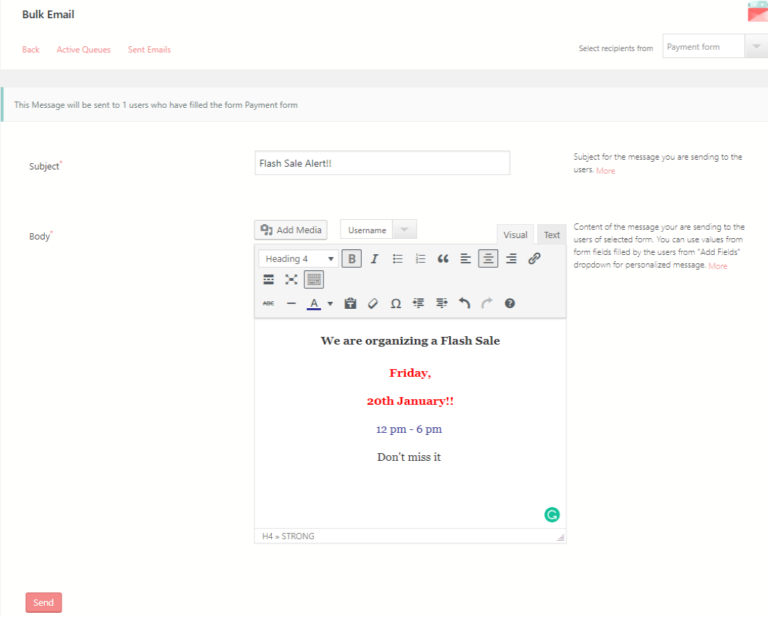Click Paste as text icon
This screenshot has height=617, width=768.
pos(350,304)
